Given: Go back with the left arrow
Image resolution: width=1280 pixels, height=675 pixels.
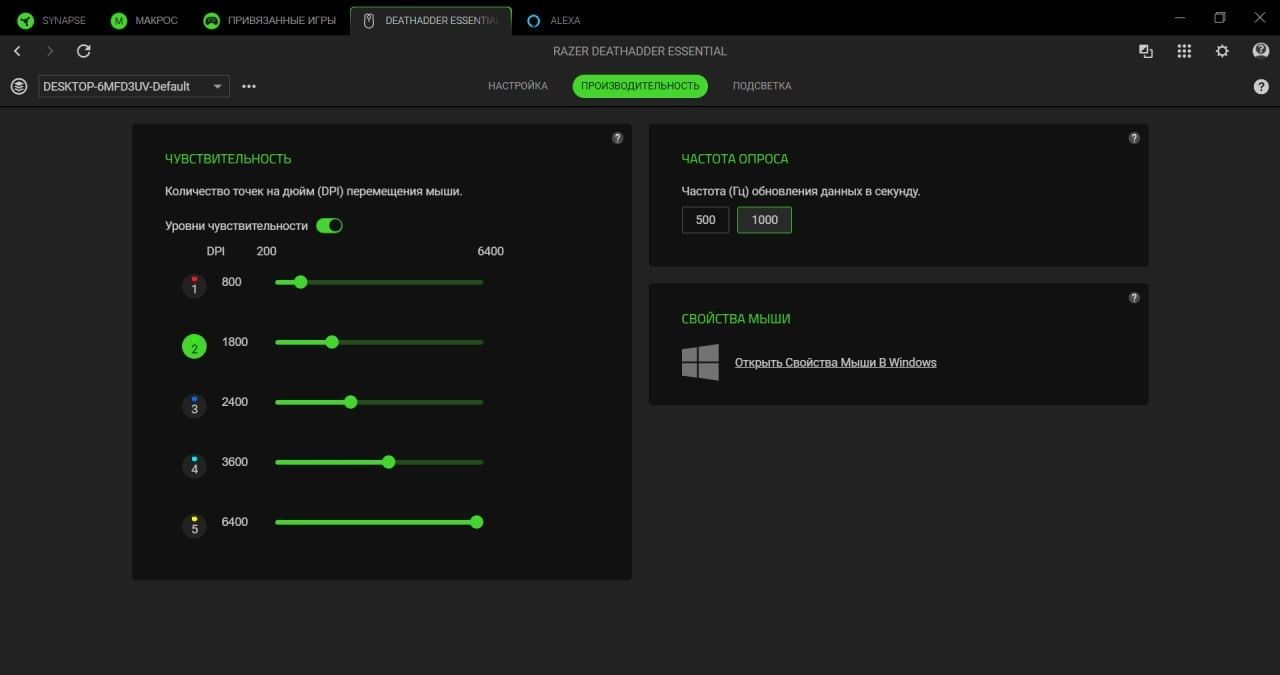Looking at the screenshot, I should [x=17, y=51].
